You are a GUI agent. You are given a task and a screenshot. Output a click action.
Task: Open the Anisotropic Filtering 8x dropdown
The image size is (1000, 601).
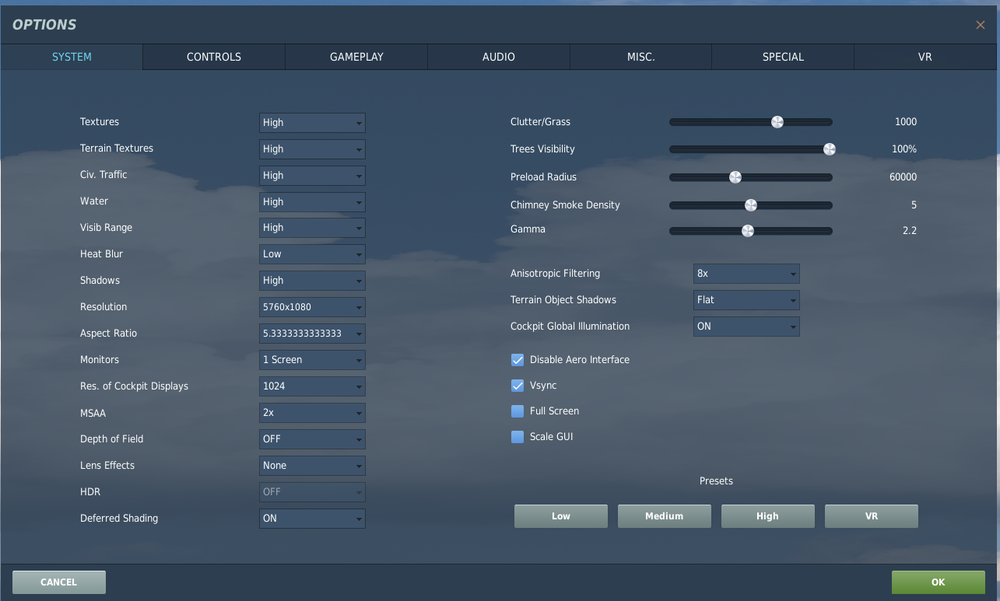click(746, 274)
